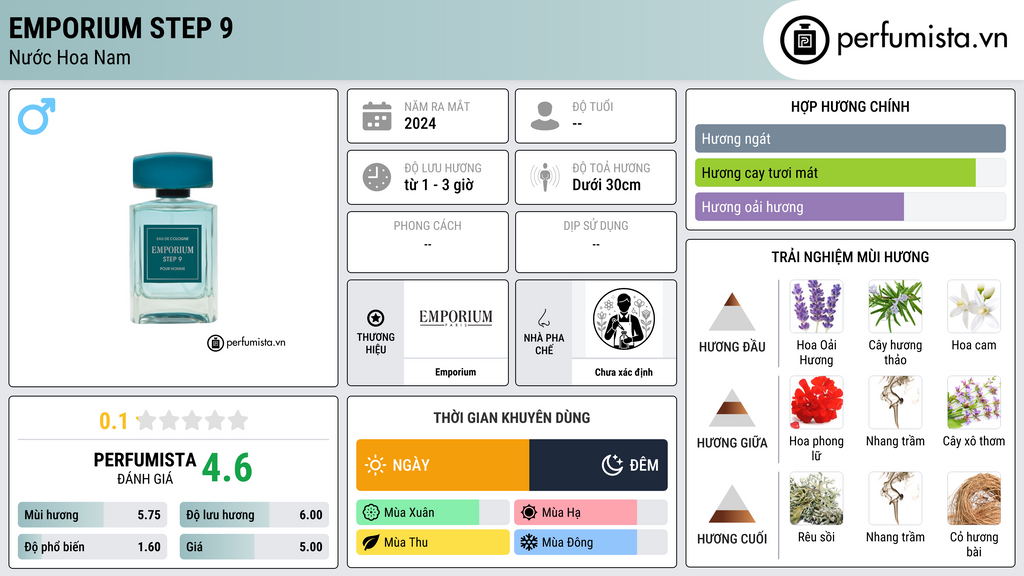Click the Độ lưu hương 6.00 rating bar
1024x576 pixels.
pyautogui.click(x=254, y=515)
